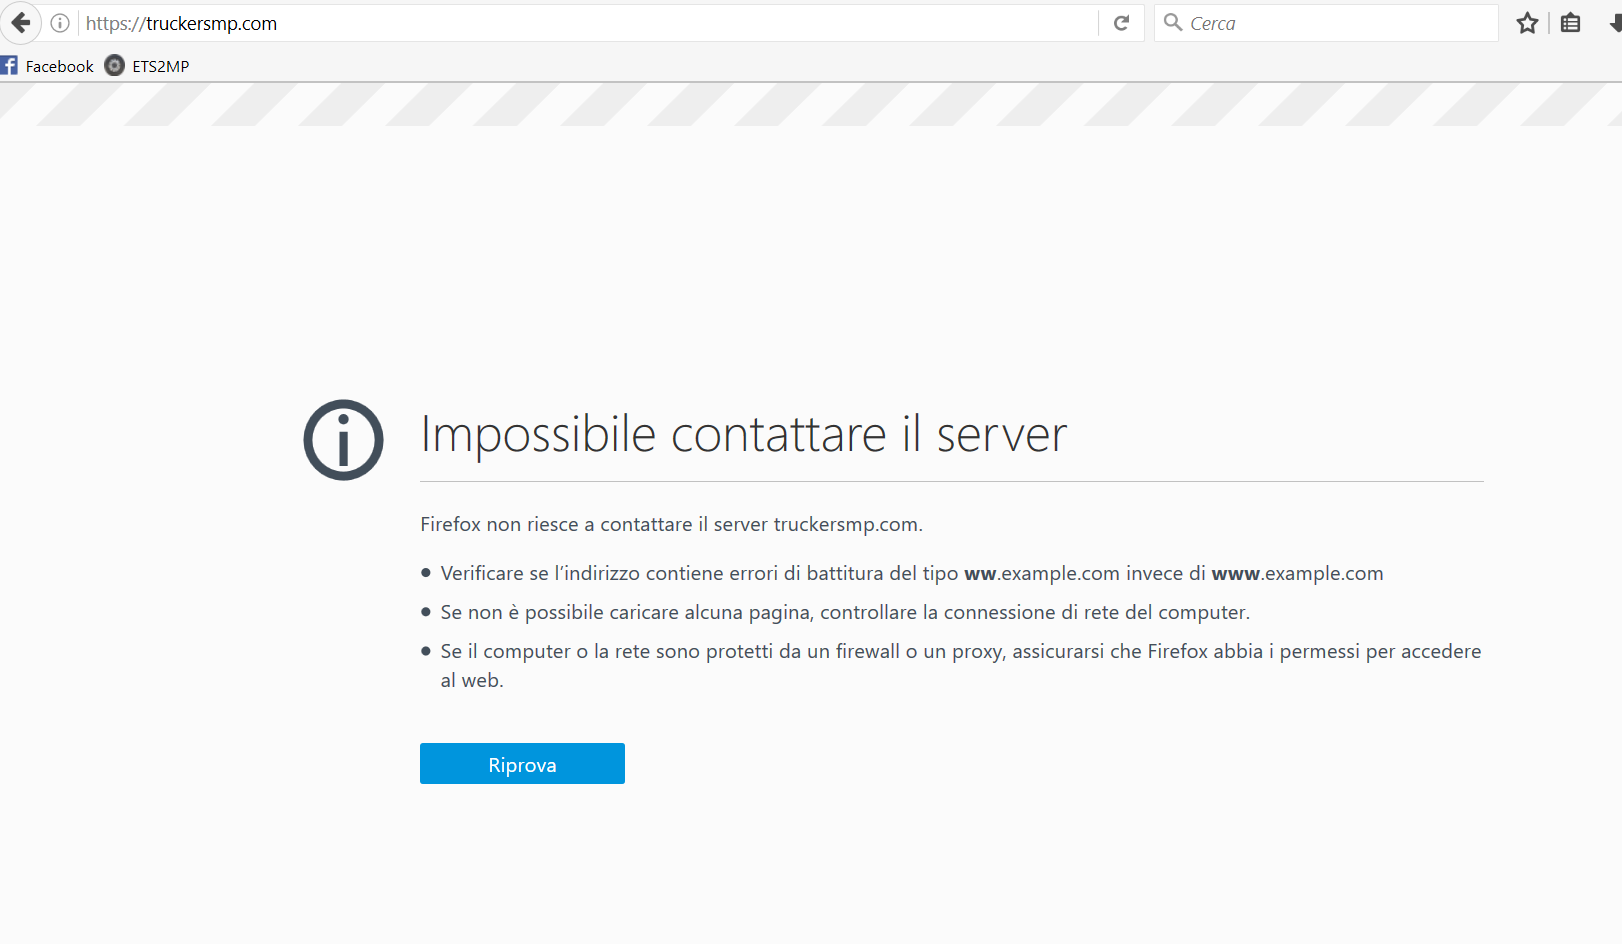Screen dimensions: 1622x944
Task: Open site information icon in address bar
Action: (60, 23)
